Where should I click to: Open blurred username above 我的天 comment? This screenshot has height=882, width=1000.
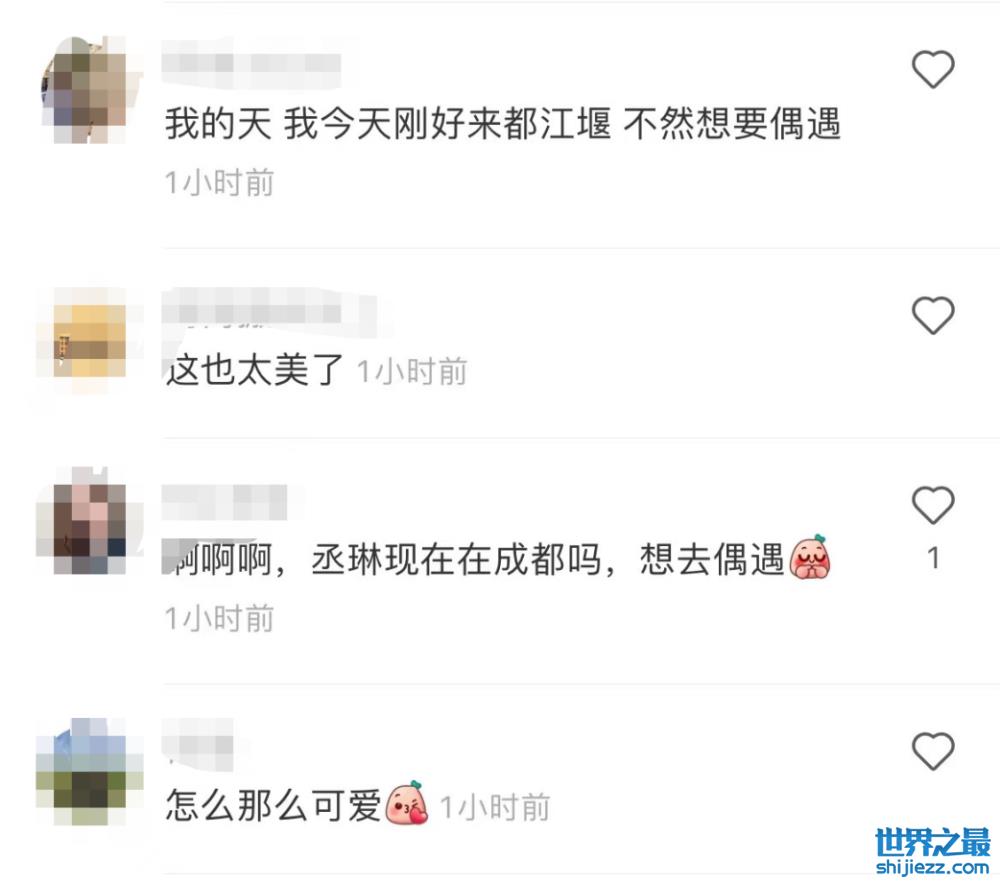click(x=251, y=64)
